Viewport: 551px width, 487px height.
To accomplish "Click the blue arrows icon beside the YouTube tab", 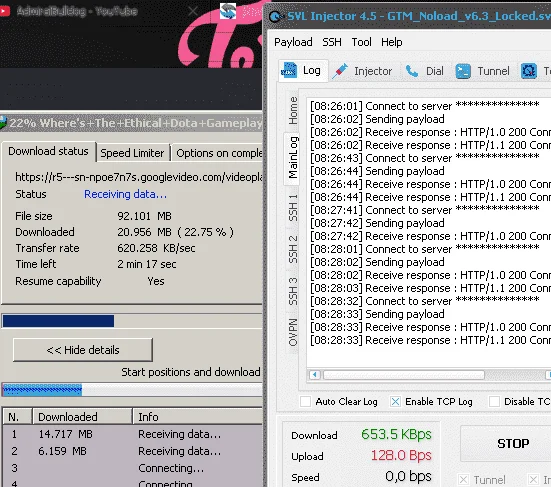I will tap(228, 11).
